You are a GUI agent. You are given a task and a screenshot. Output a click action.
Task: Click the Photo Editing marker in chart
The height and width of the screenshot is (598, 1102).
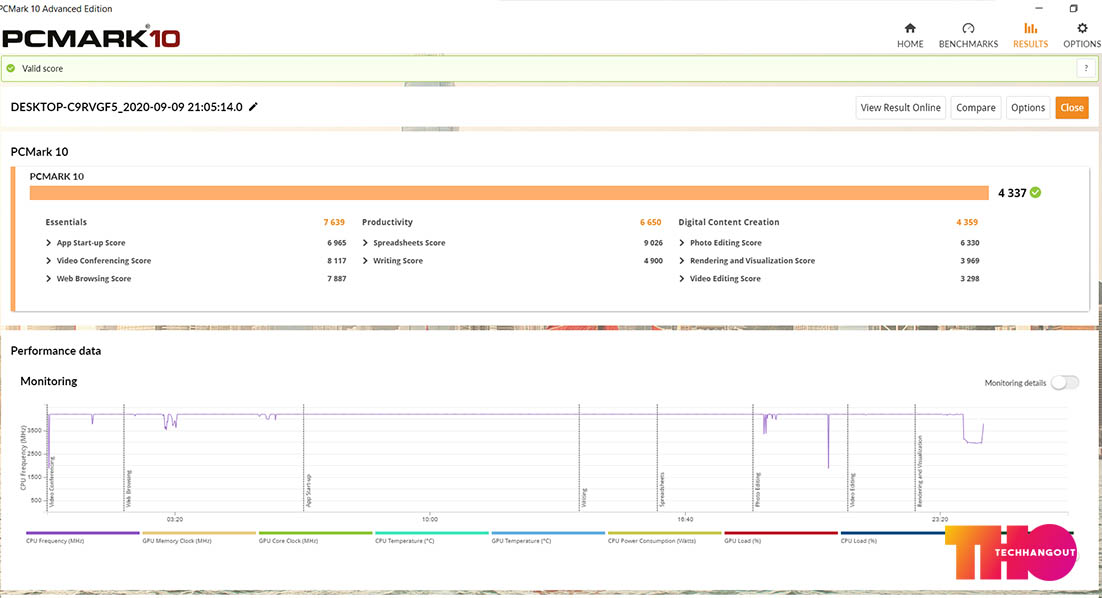click(758, 490)
